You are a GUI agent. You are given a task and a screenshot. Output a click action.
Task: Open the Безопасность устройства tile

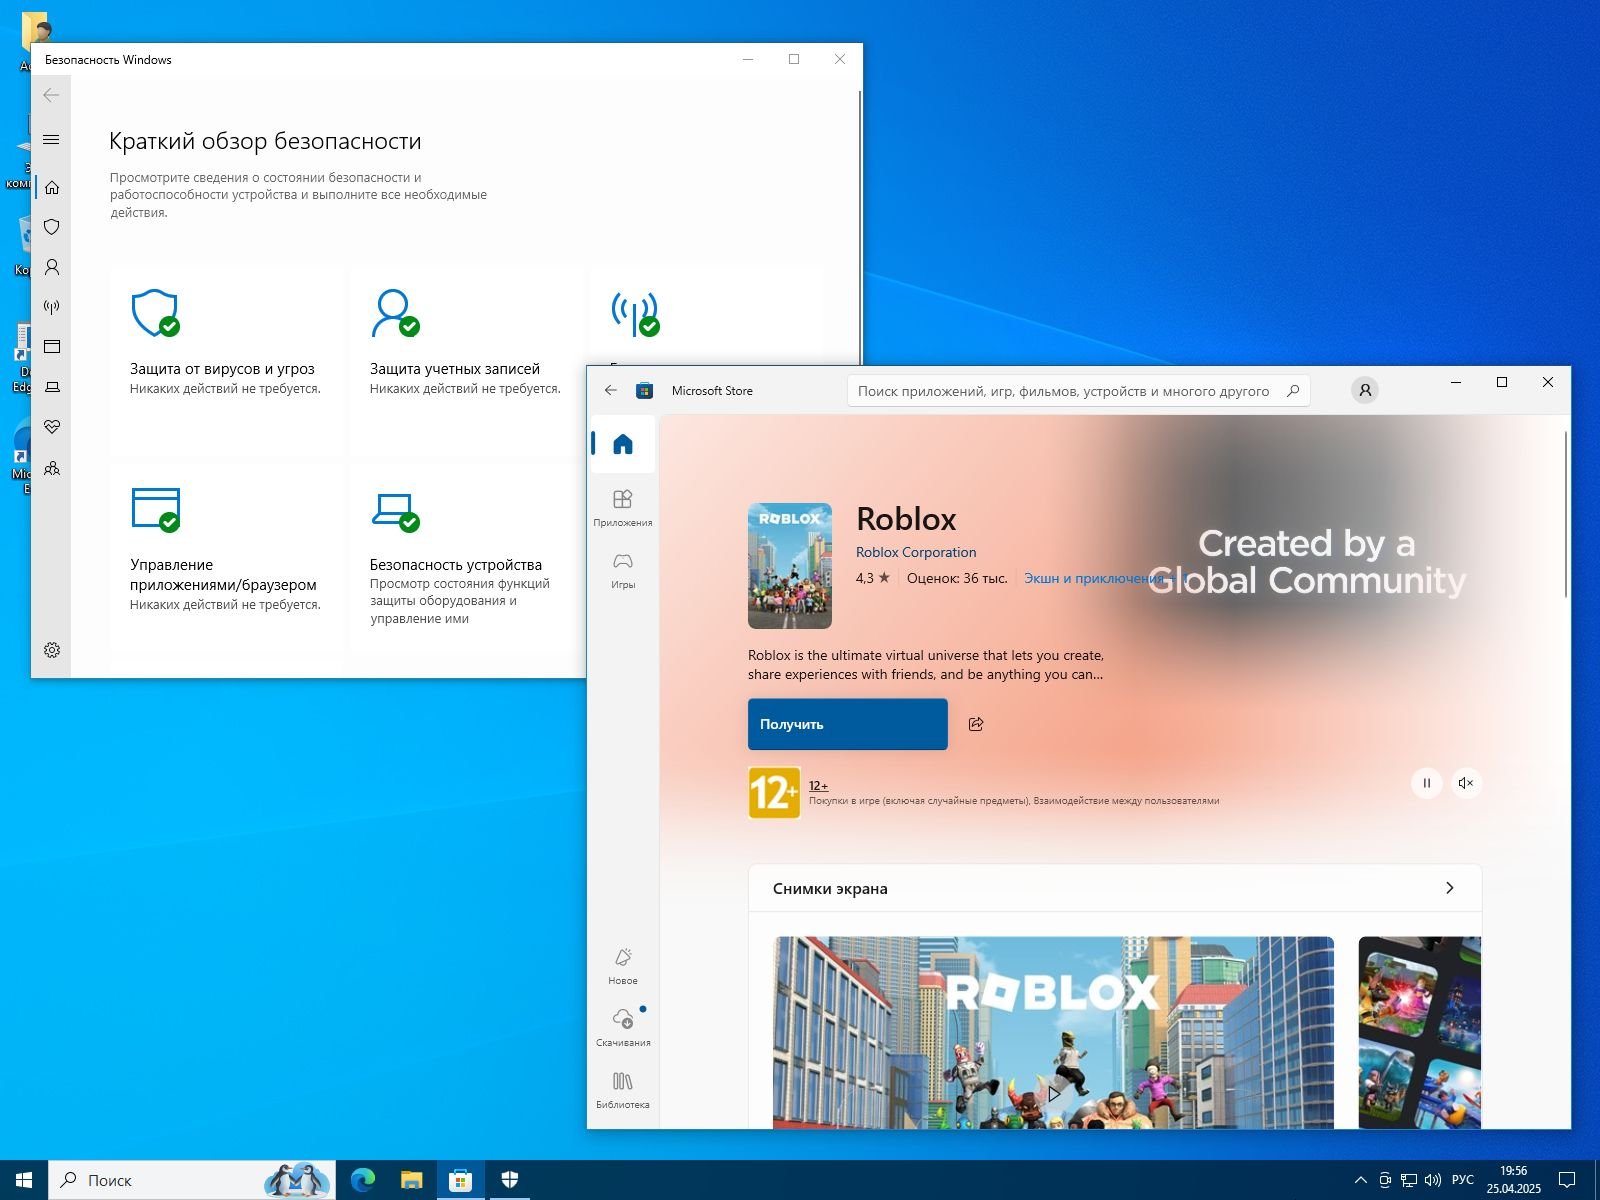click(465, 556)
